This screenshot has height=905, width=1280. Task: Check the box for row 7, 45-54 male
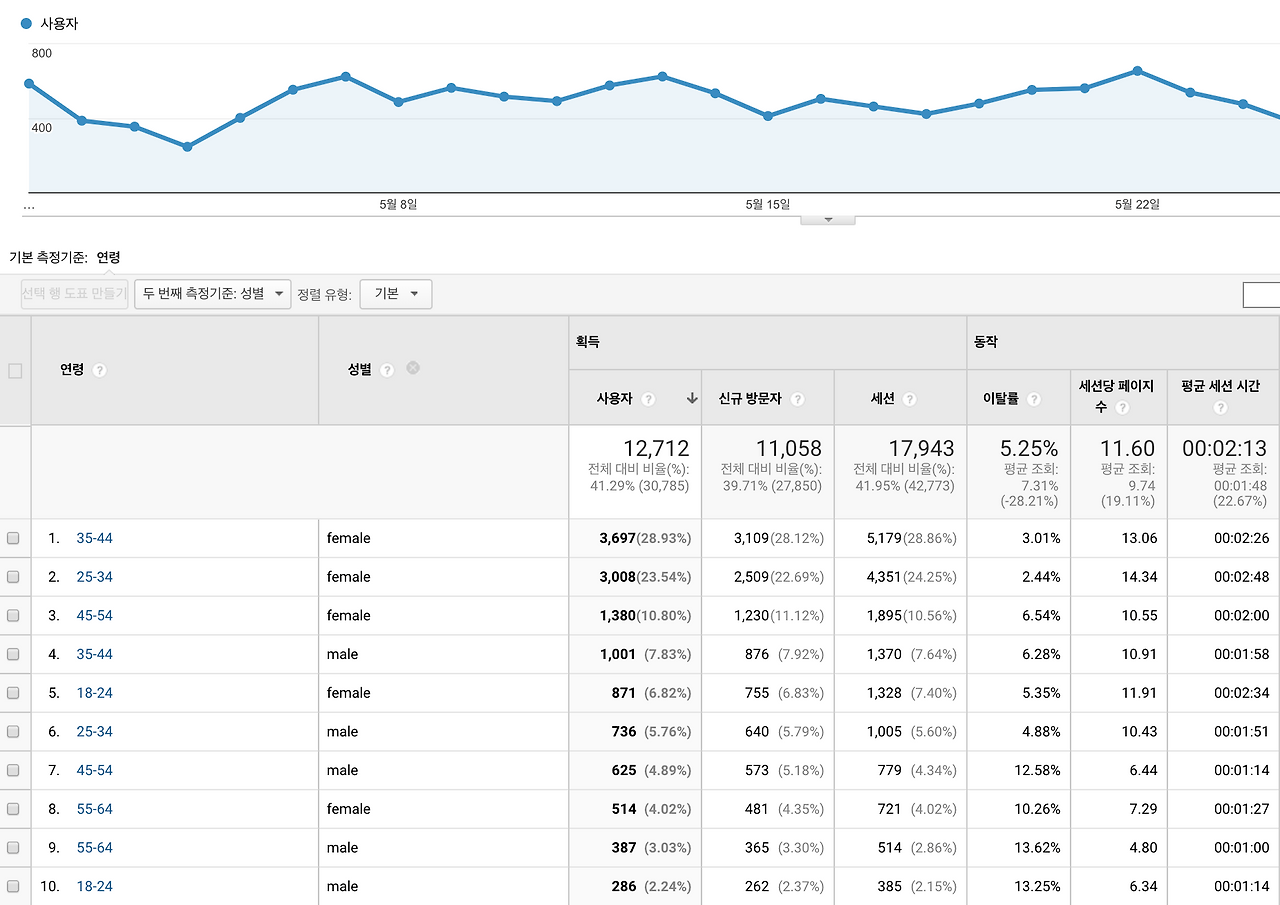point(13,770)
